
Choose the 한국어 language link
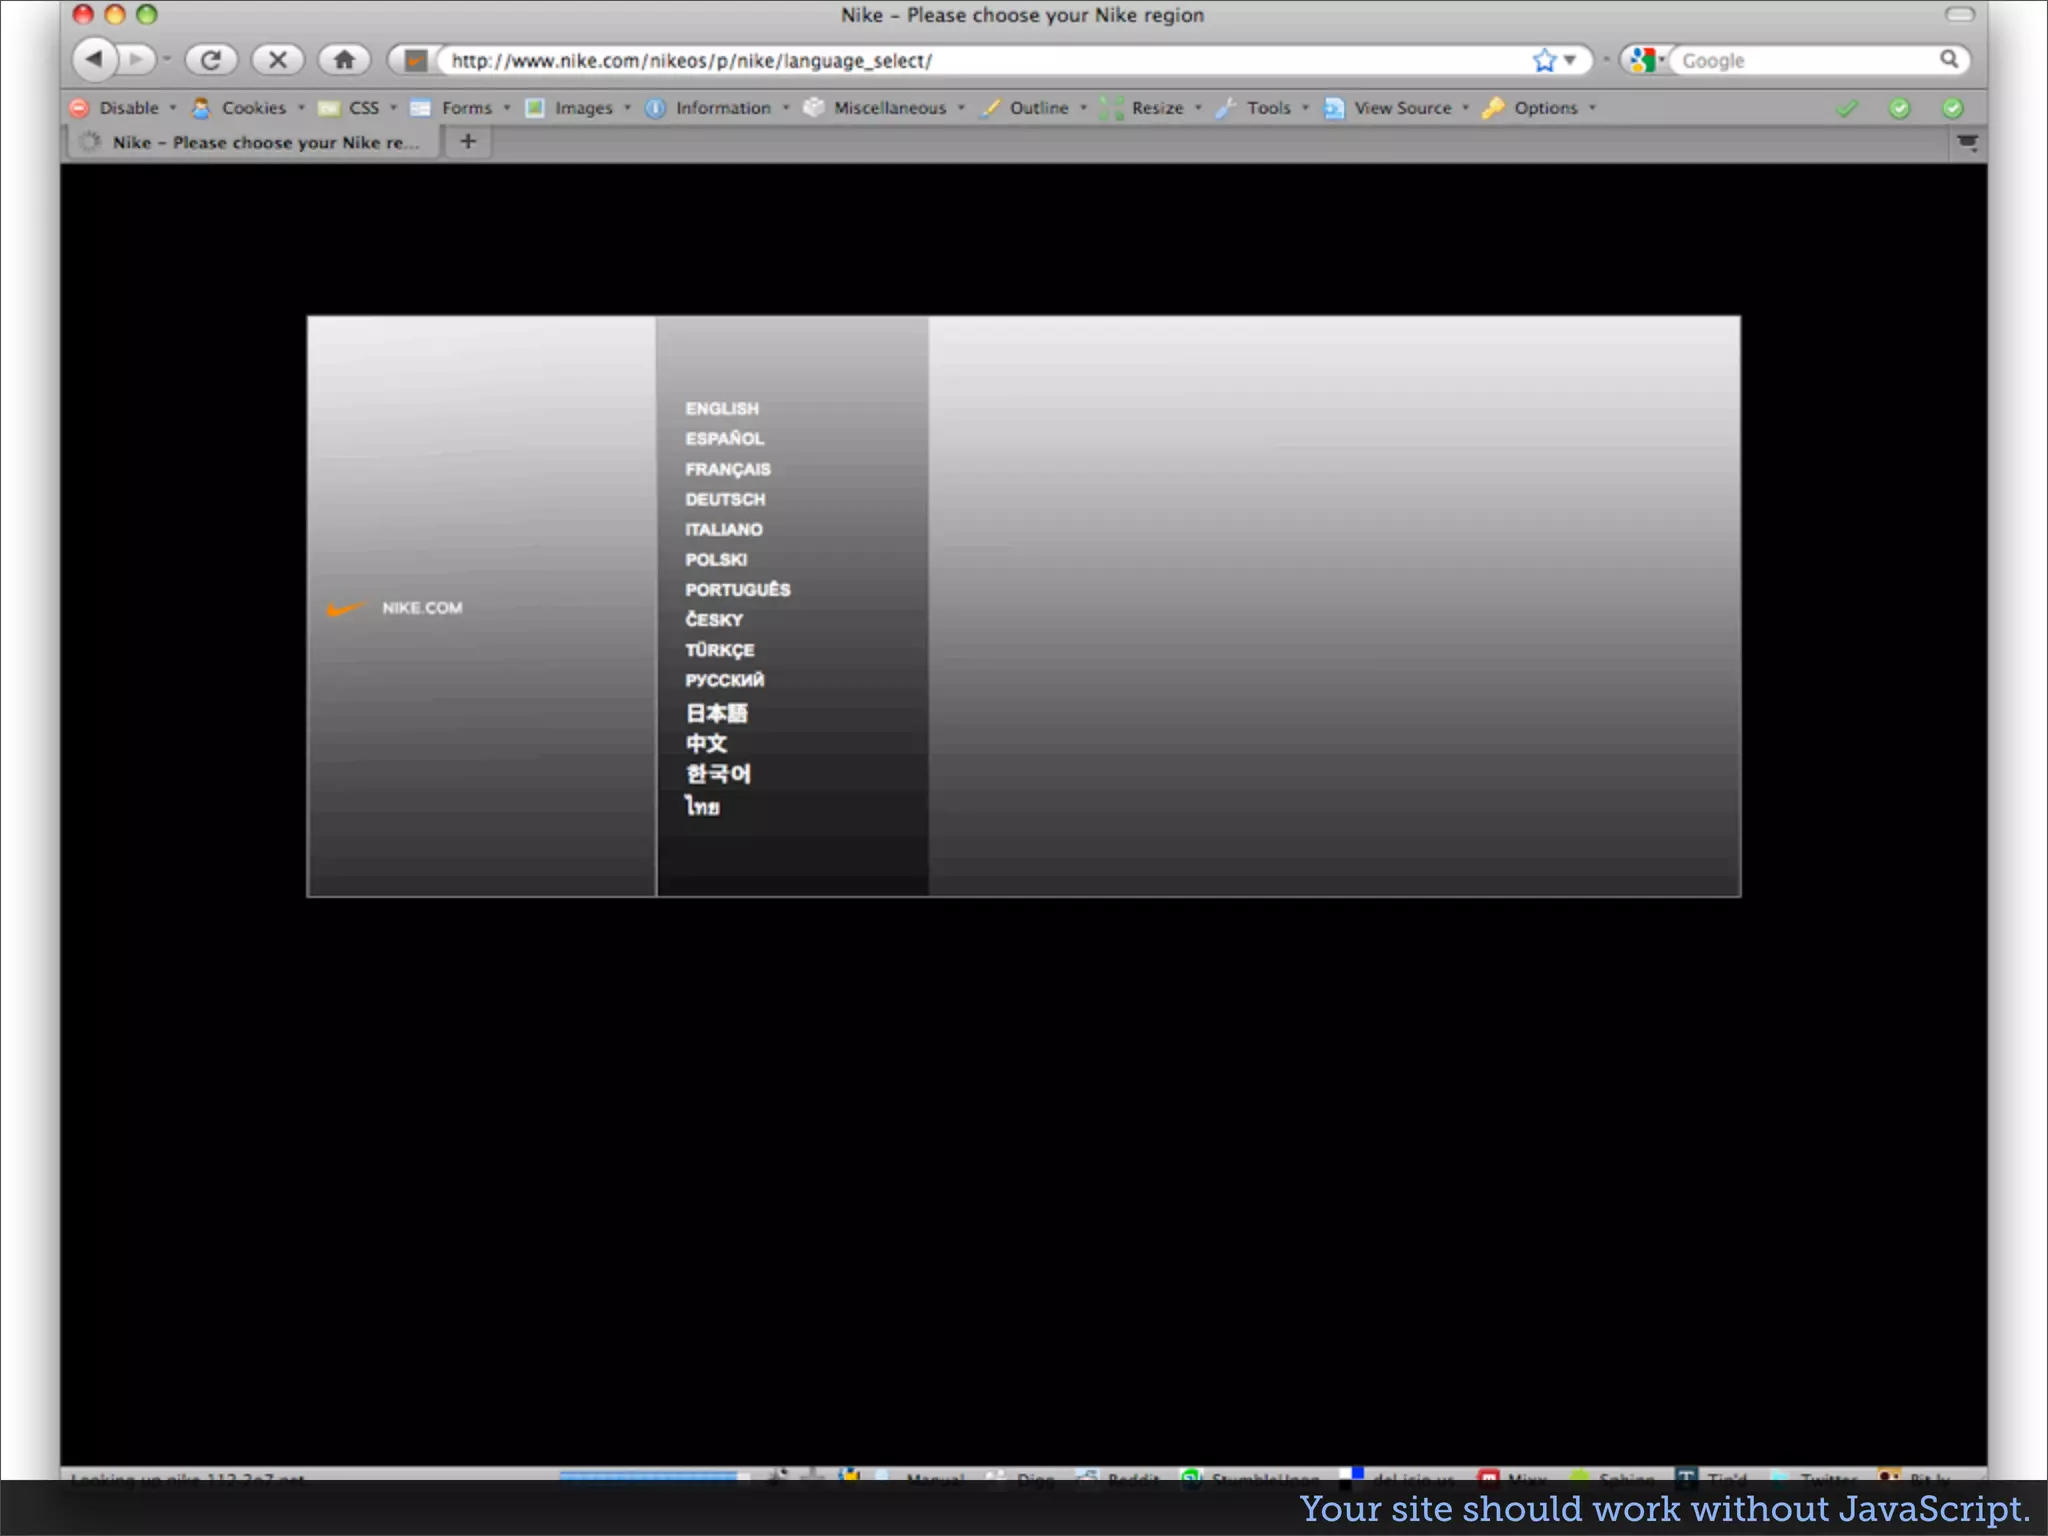coord(718,774)
